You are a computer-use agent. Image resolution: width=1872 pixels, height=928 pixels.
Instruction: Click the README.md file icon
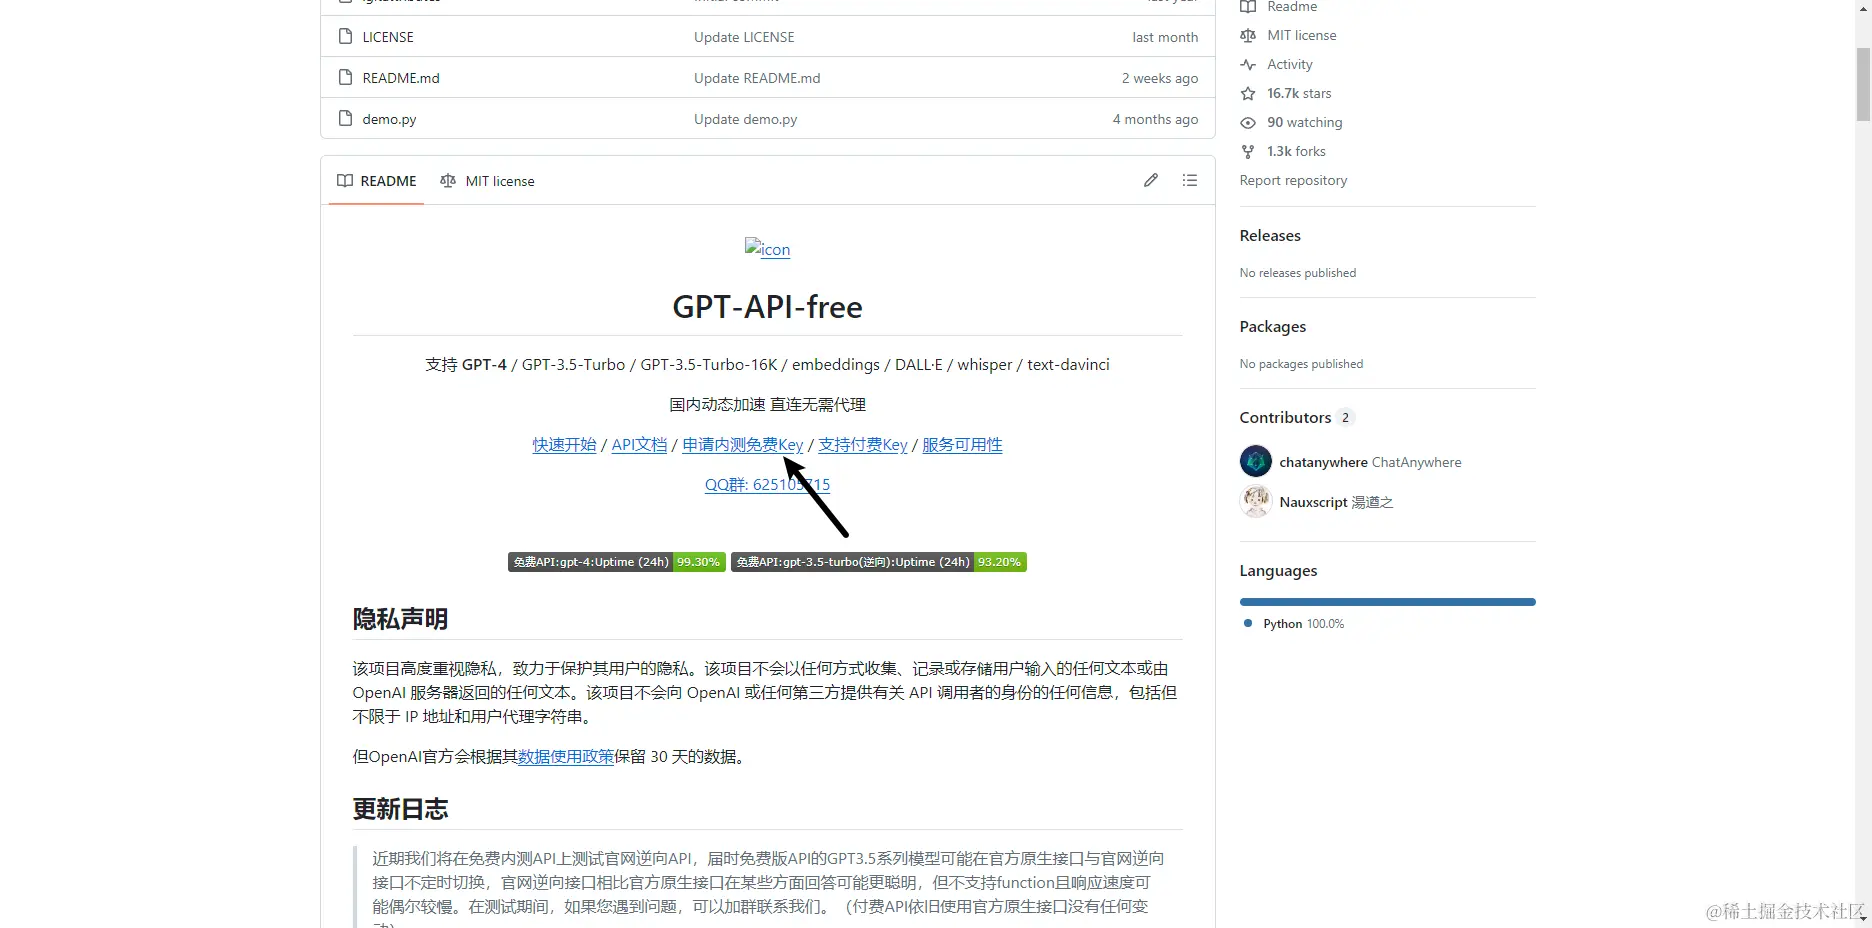346,78
